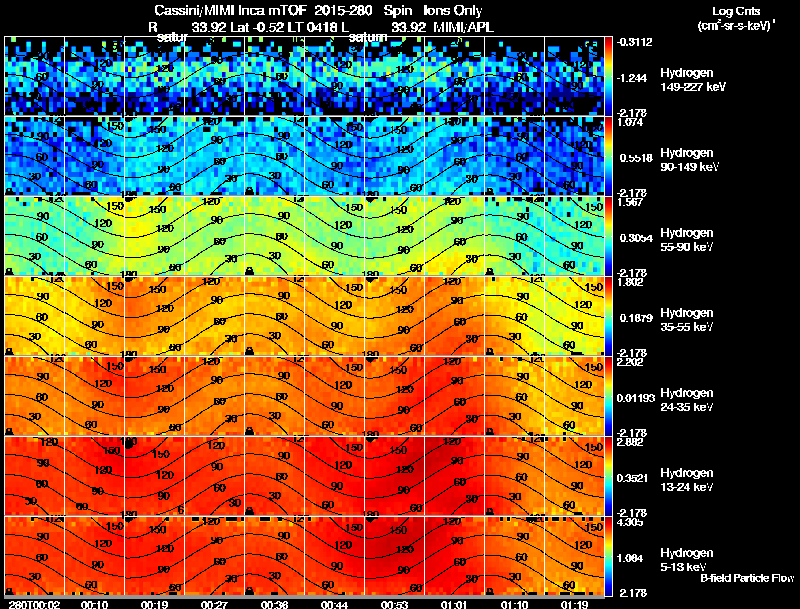Click the color bar beside 149-227 keV panel
This screenshot has height=609, width=800.
[609, 75]
